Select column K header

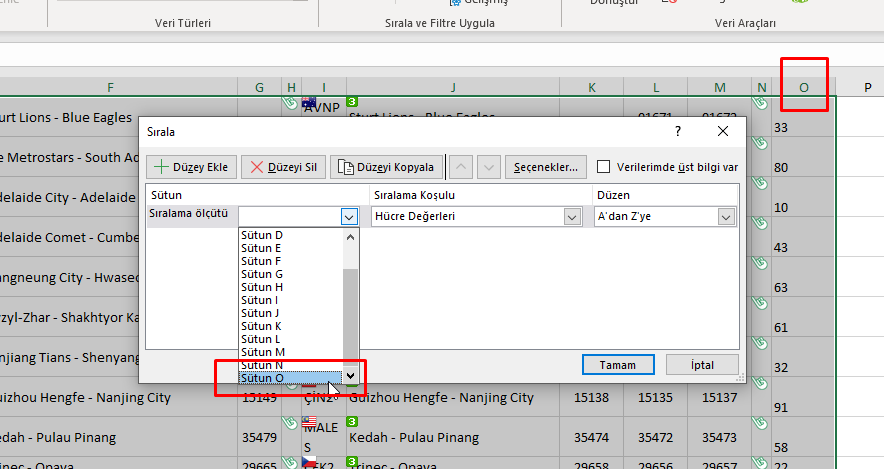tap(591, 87)
